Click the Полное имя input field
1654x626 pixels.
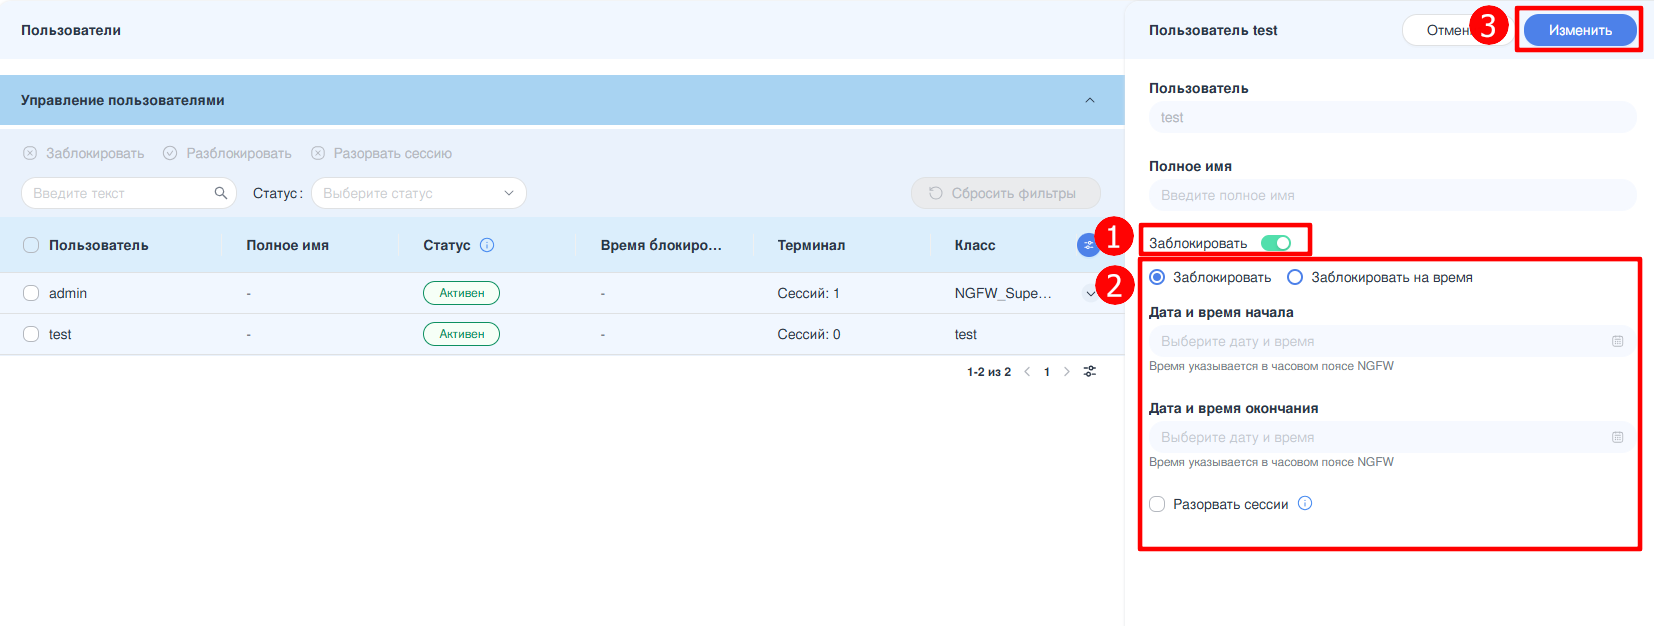click(1392, 195)
